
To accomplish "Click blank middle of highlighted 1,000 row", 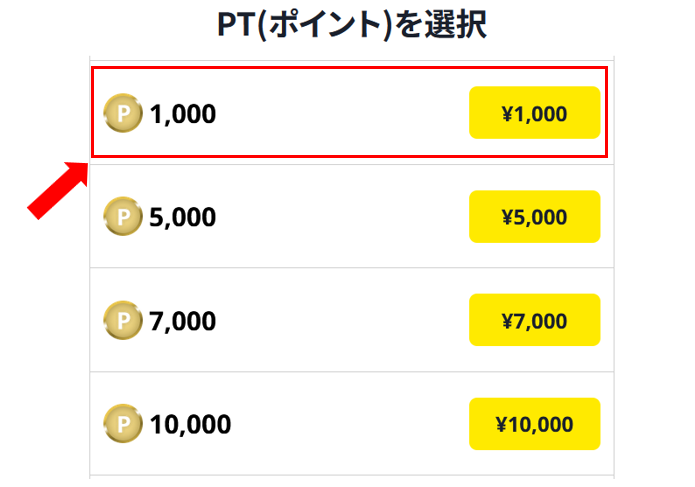I will 341,113.
